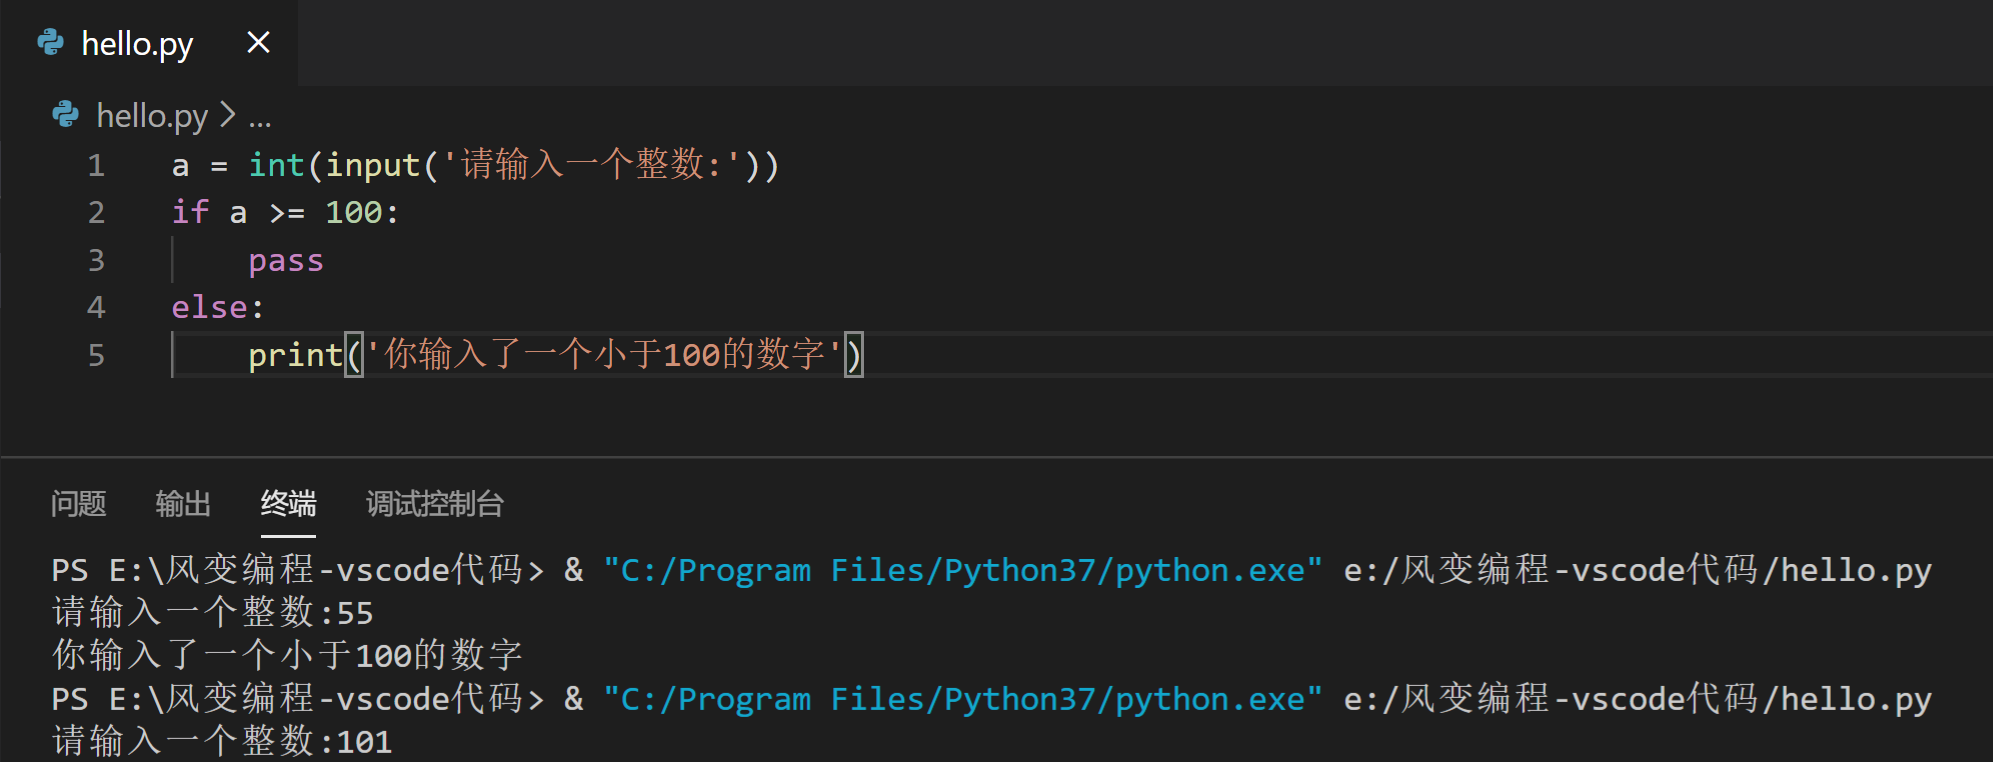Select the hello.py editor tab
Viewport: 1993px width, 762px height.
pos(148,43)
